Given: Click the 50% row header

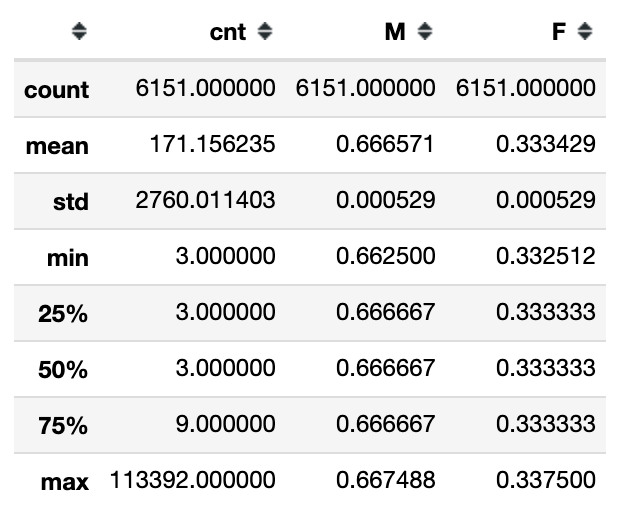Looking at the screenshot, I should (x=63, y=370).
